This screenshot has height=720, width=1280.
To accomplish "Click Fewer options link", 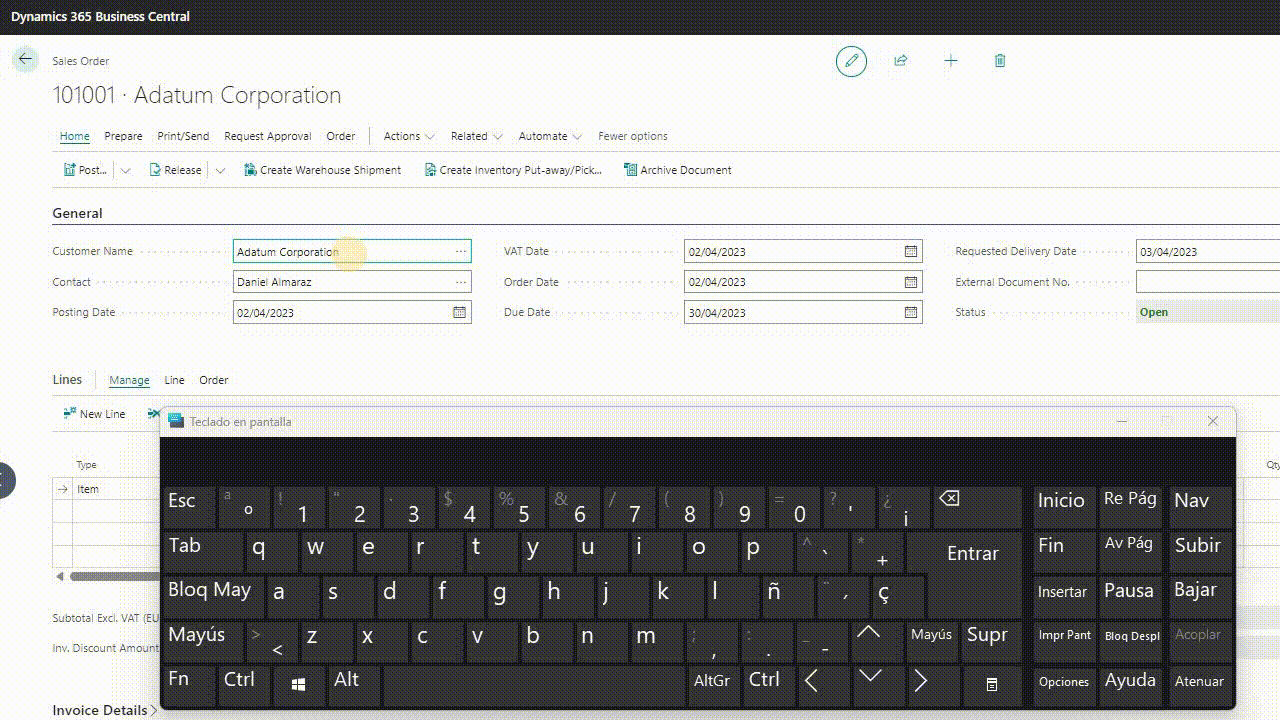I will pyautogui.click(x=632, y=136).
